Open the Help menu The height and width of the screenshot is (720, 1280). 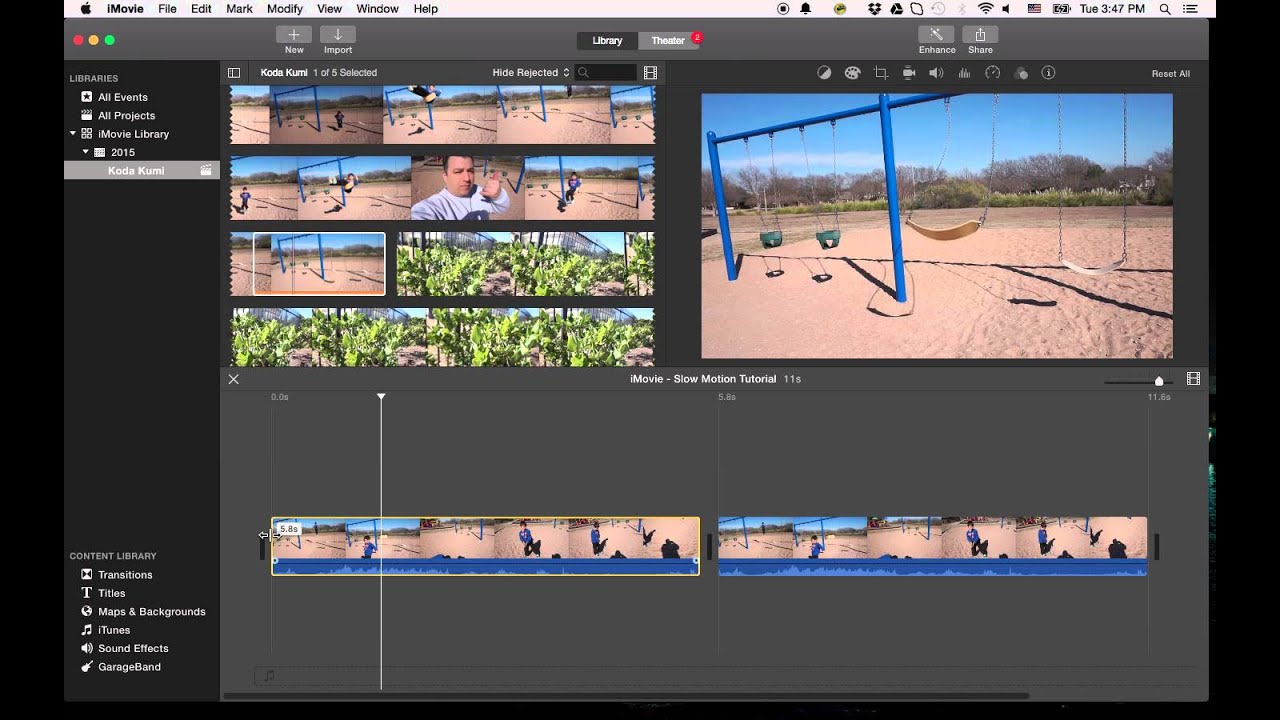pyautogui.click(x=426, y=9)
